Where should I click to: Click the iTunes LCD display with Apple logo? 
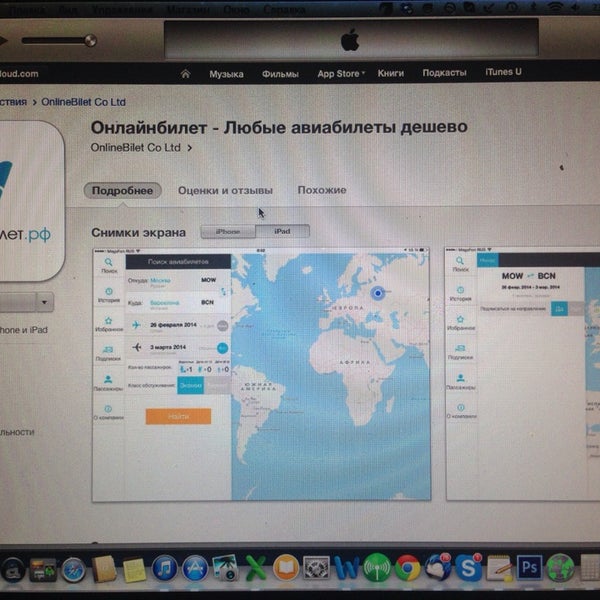click(351, 39)
